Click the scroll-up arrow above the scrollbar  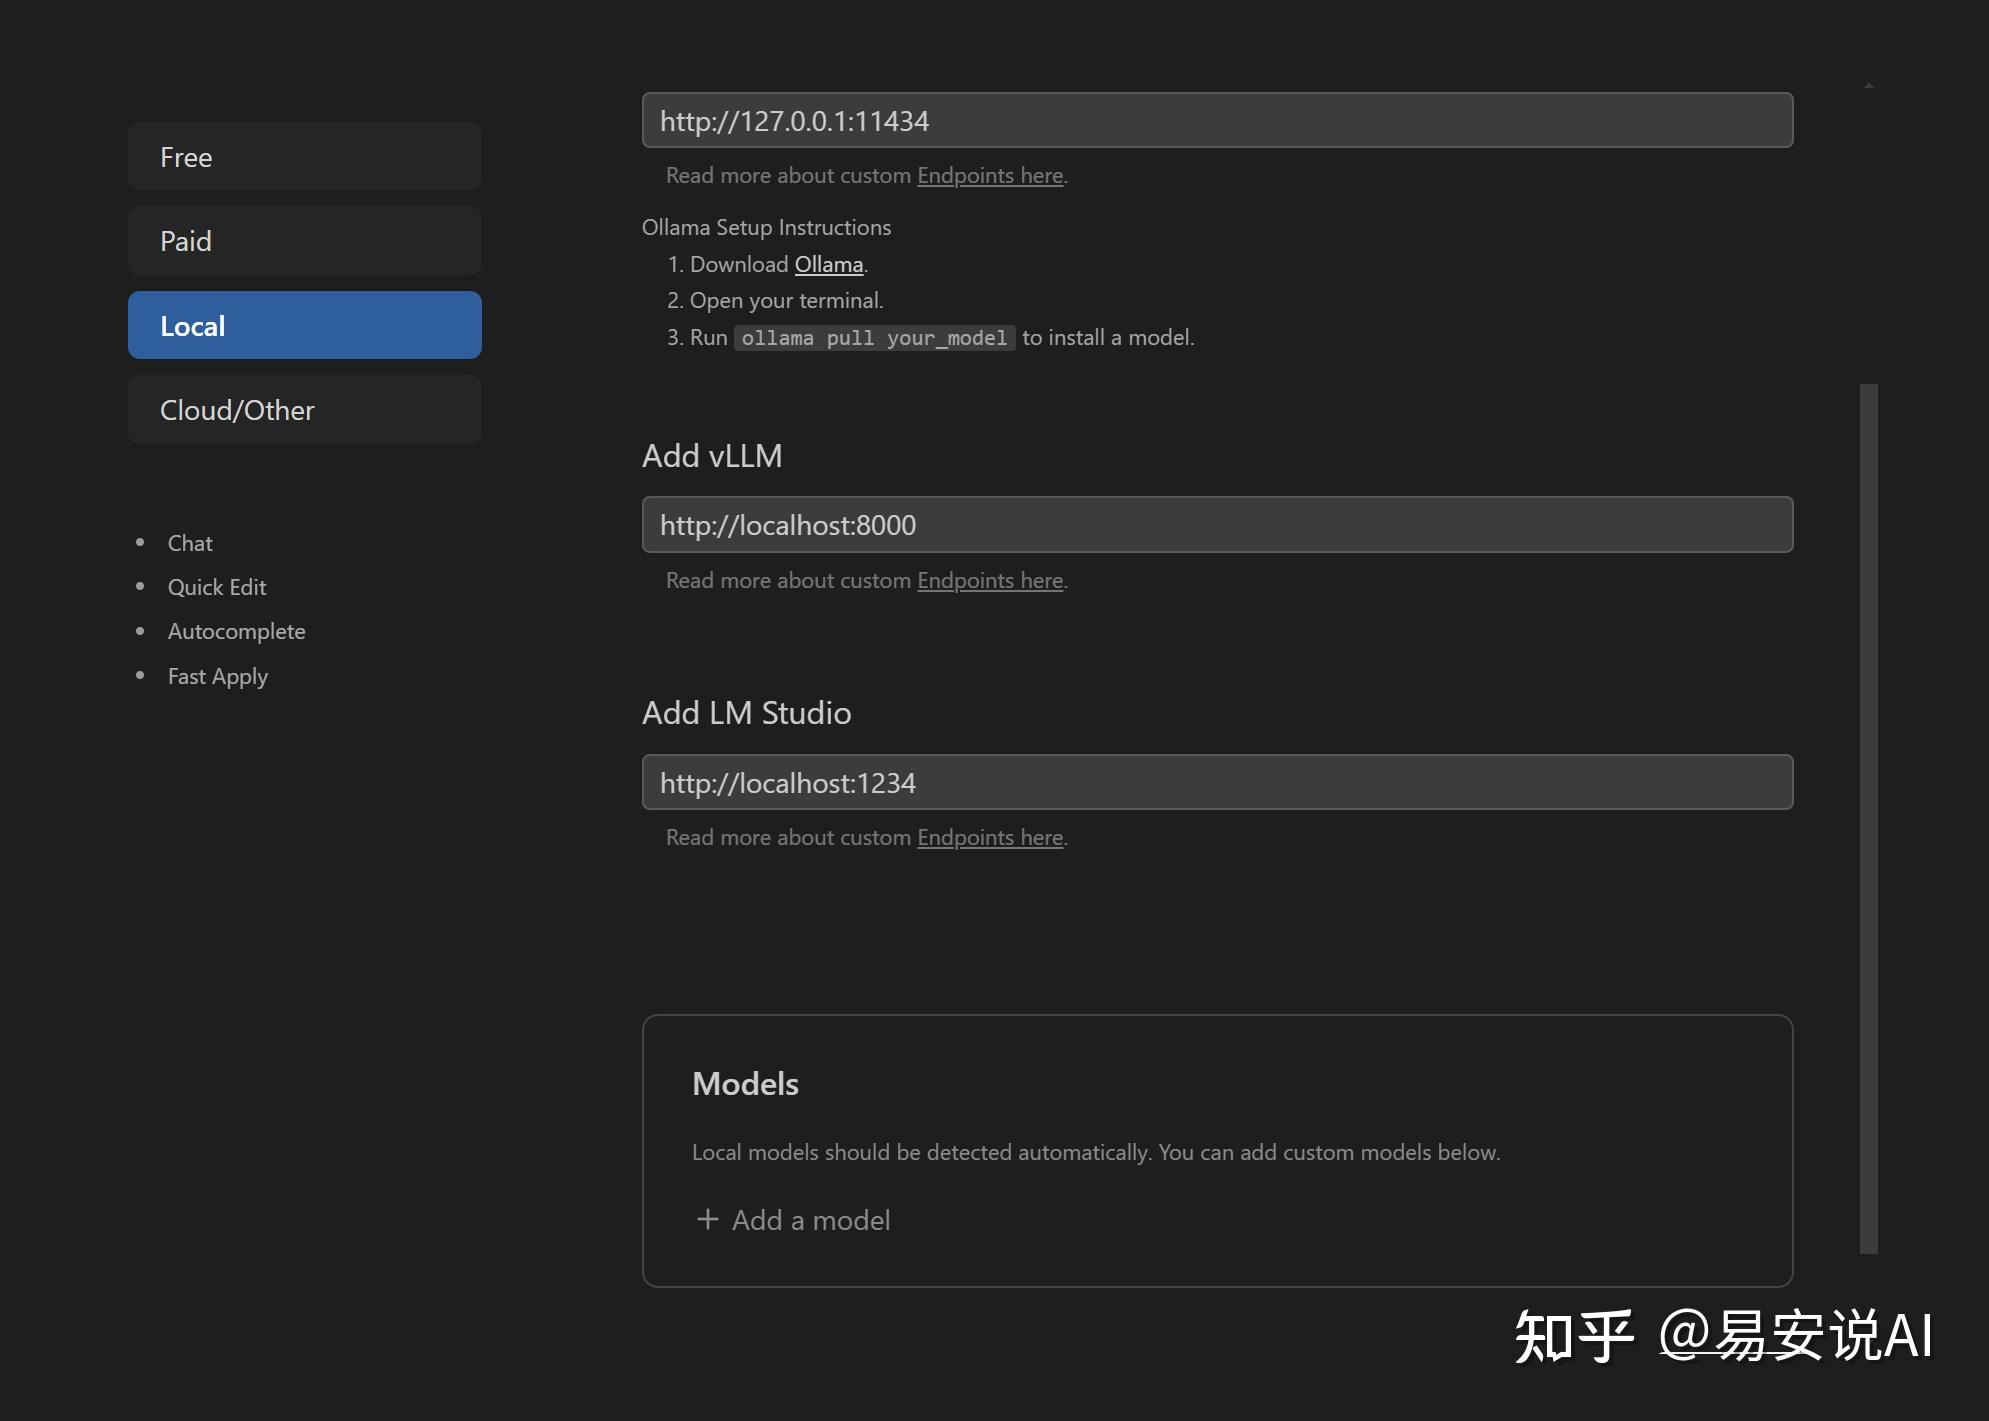[1868, 86]
